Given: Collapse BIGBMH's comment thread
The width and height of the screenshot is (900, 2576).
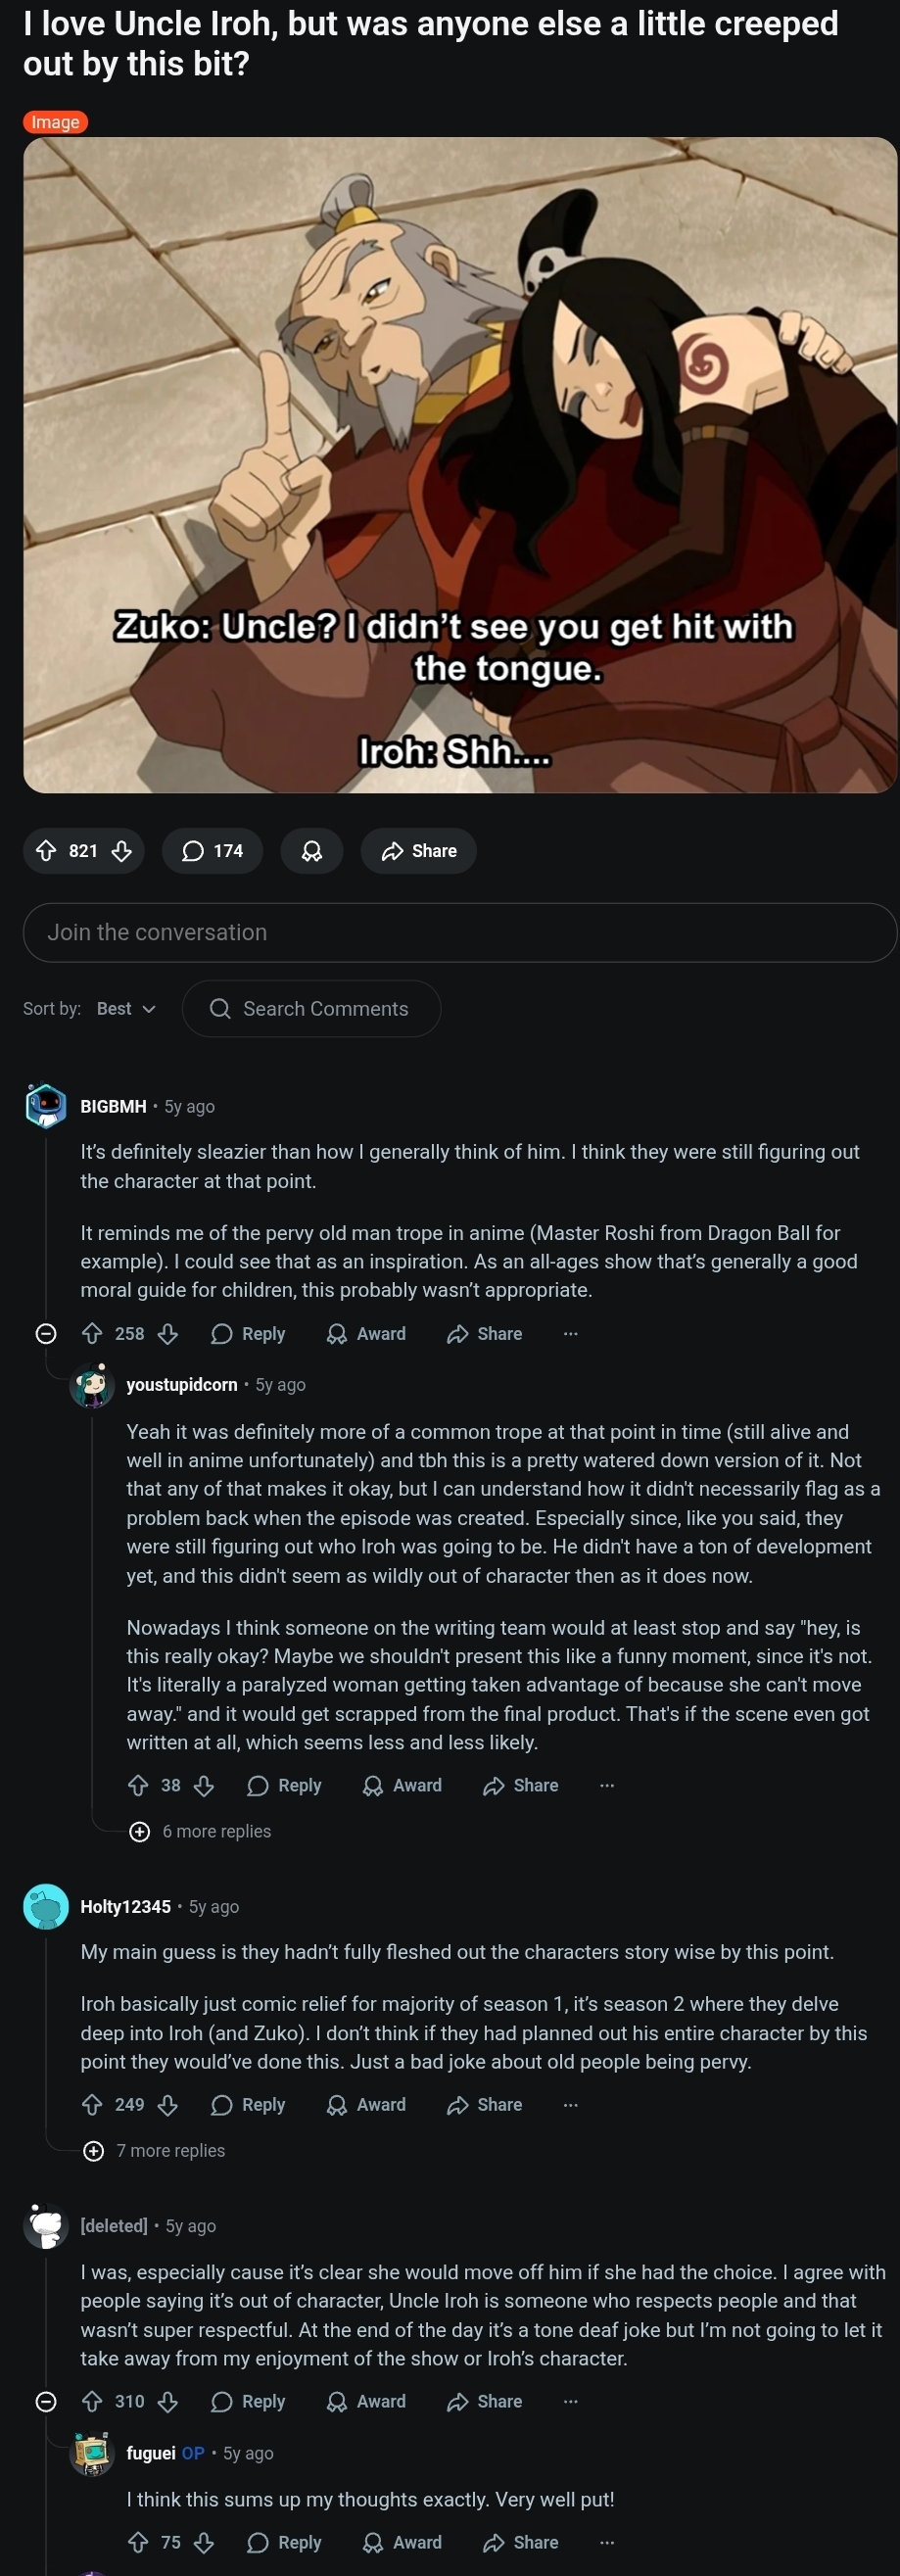Looking at the screenshot, I should coord(46,1333).
